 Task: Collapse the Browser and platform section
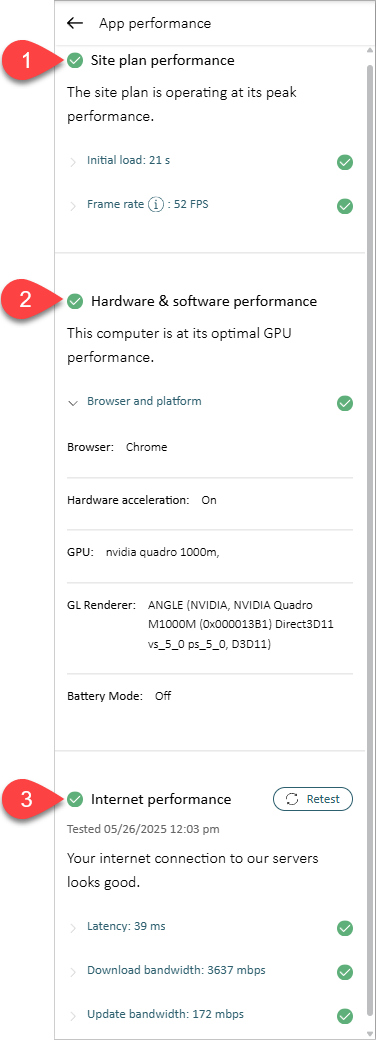73,403
